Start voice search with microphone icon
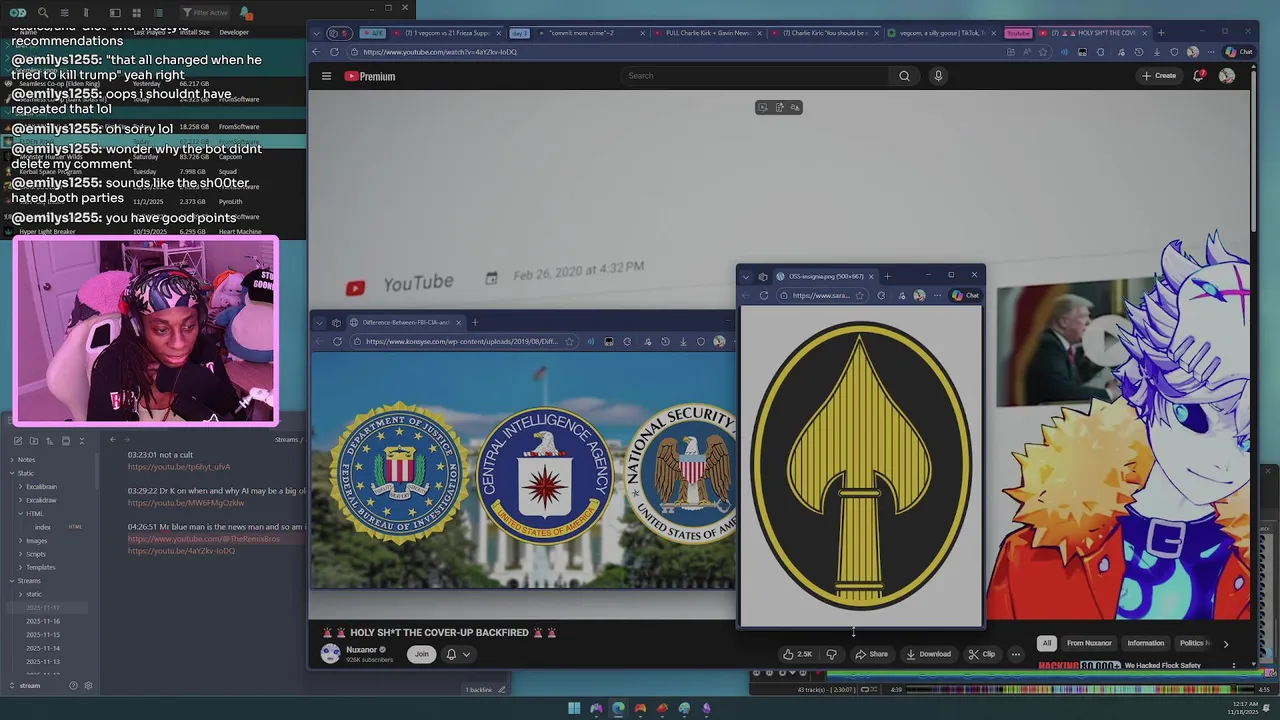1280x720 pixels. (938, 76)
